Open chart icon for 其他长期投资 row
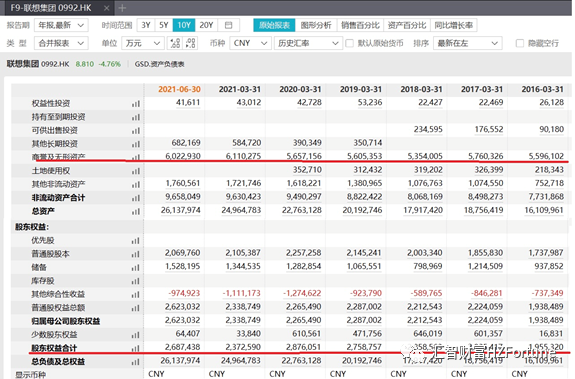 pyautogui.click(x=136, y=144)
